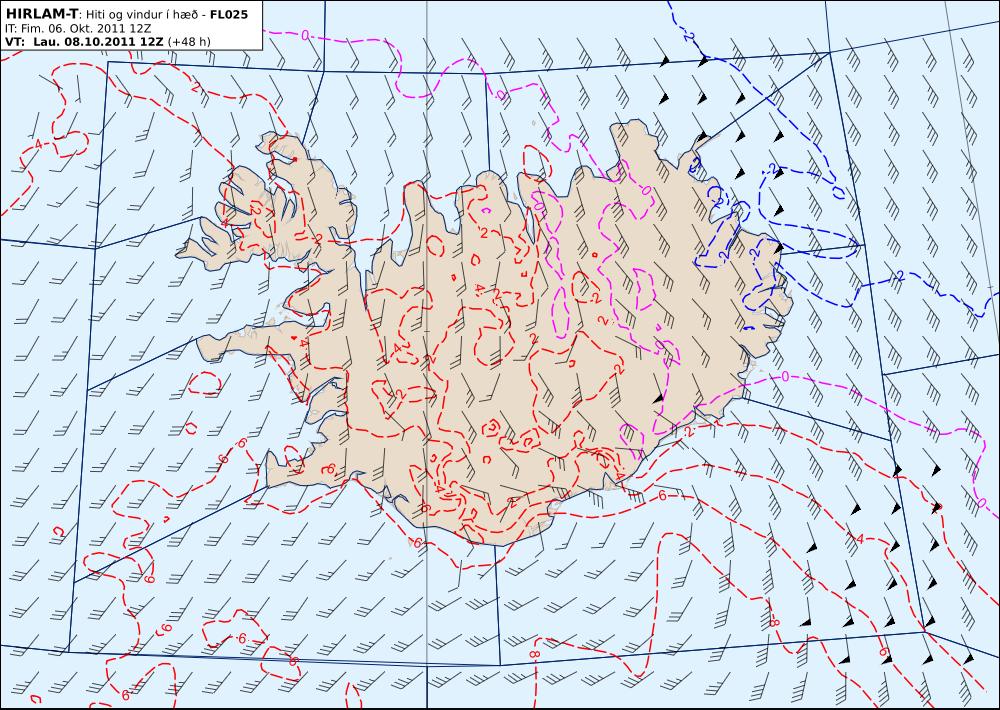
Task: Click the 'Lau. 08.10.2011 12Z' valid time
Action: pos(98,42)
